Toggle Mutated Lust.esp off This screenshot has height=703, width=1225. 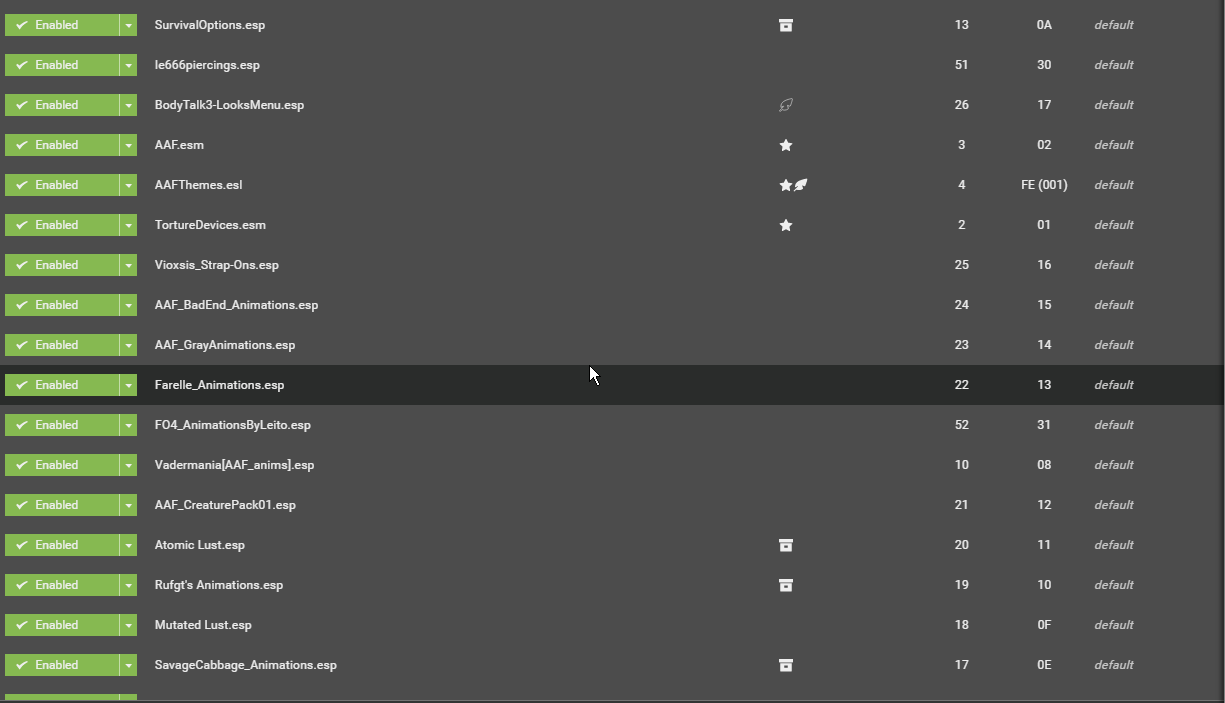click(x=60, y=625)
